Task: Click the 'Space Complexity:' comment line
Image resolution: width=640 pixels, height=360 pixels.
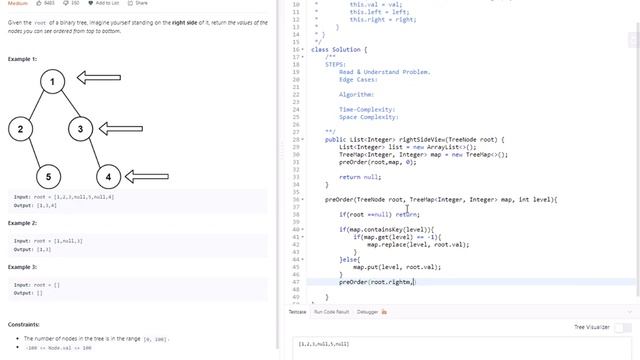Action: pos(368,117)
